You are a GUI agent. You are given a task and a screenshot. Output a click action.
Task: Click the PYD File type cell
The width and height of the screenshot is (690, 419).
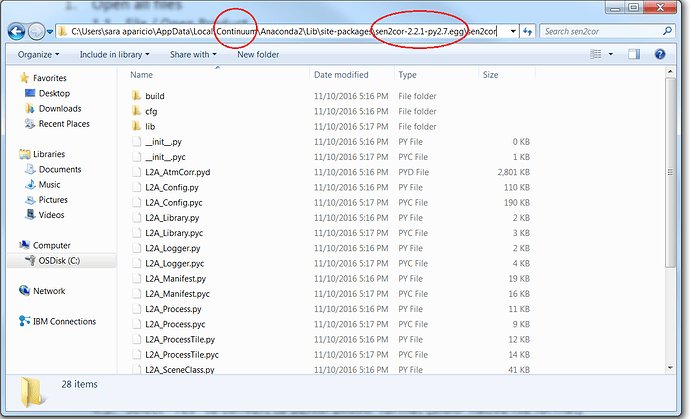[414, 172]
